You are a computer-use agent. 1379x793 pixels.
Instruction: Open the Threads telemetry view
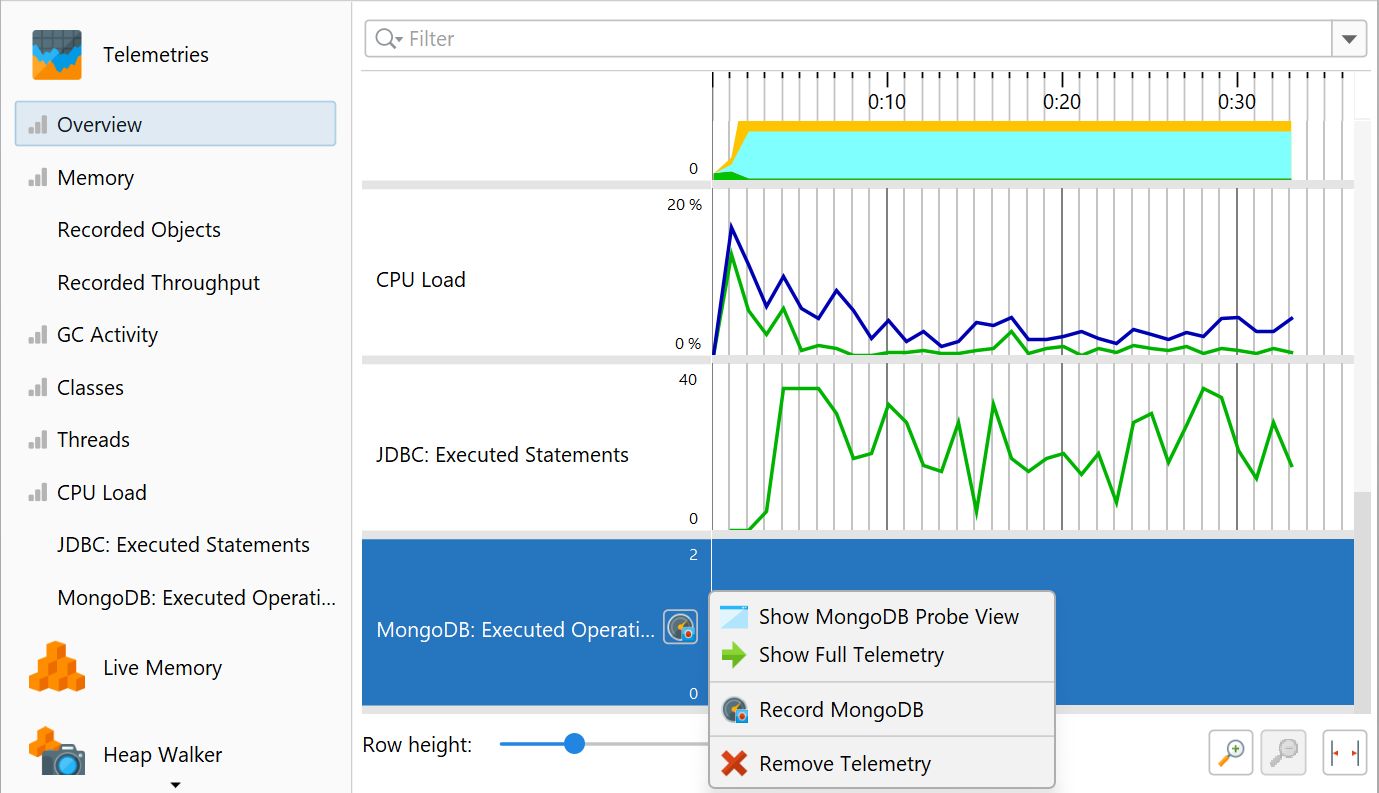pyautogui.click(x=93, y=440)
